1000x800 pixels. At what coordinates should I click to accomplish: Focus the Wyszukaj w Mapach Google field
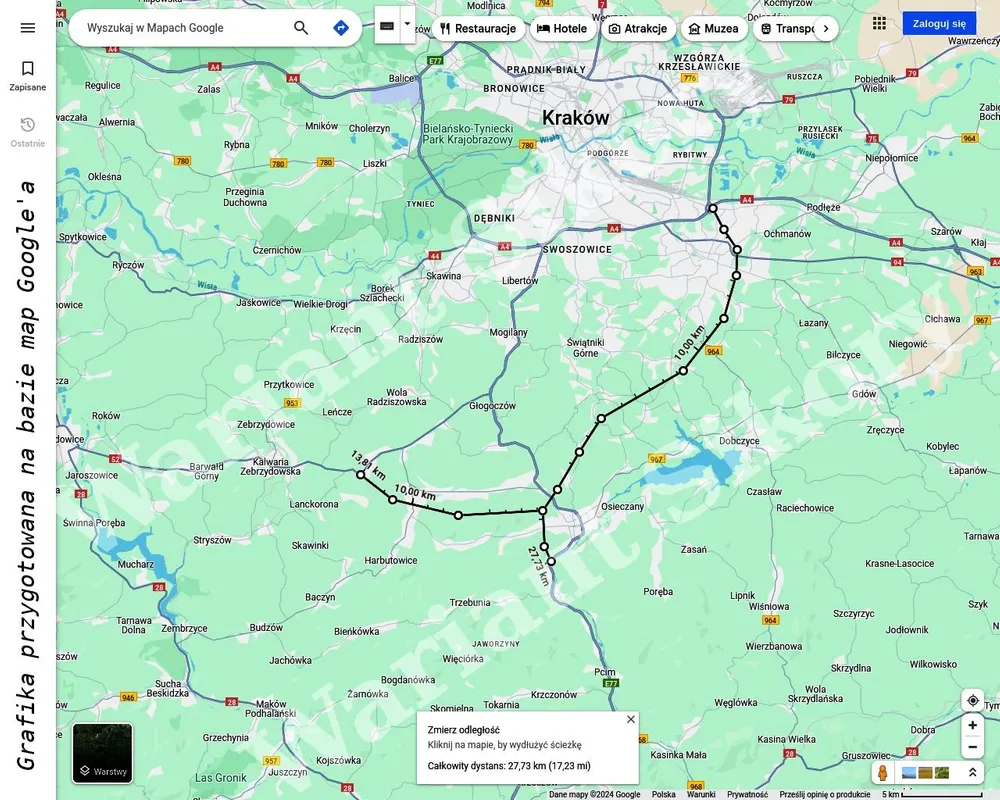tap(185, 28)
